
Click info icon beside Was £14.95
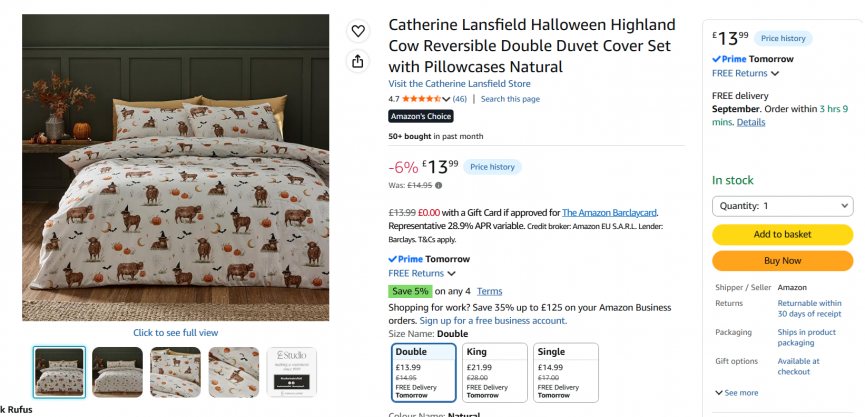(x=439, y=185)
